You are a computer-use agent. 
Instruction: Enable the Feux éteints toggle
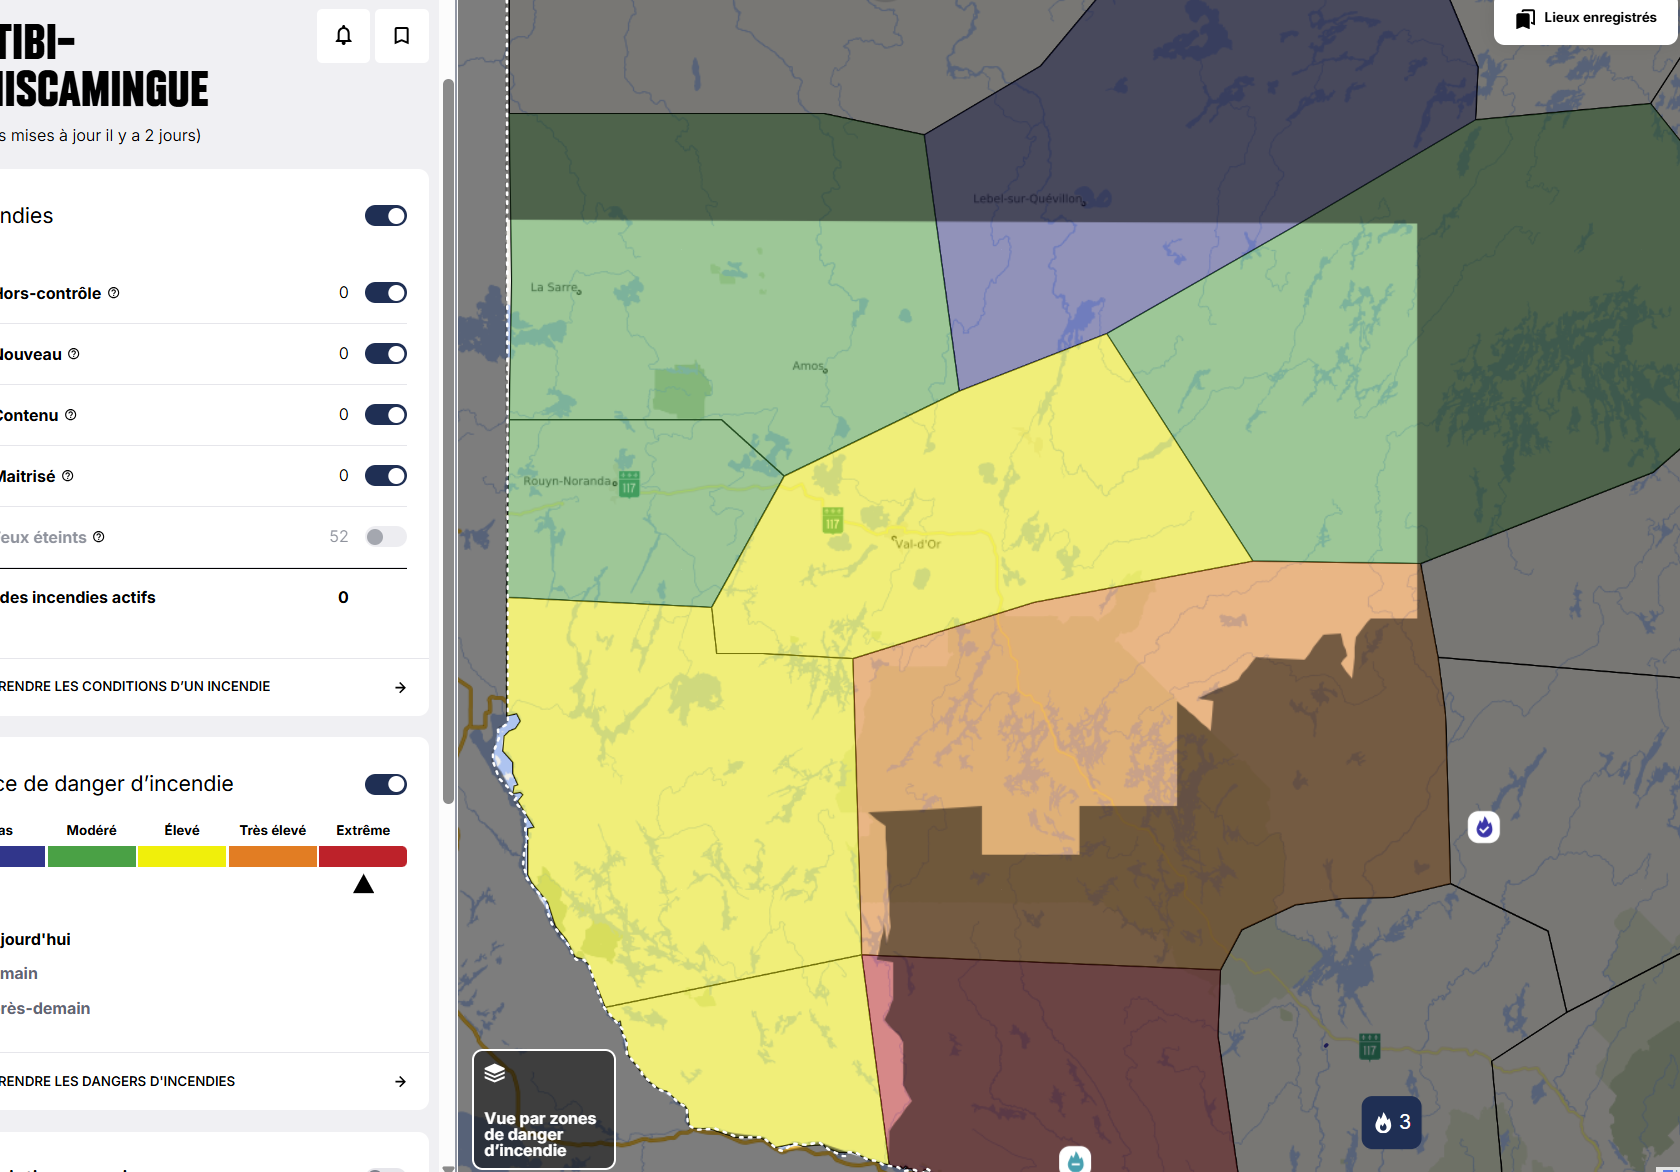385,537
